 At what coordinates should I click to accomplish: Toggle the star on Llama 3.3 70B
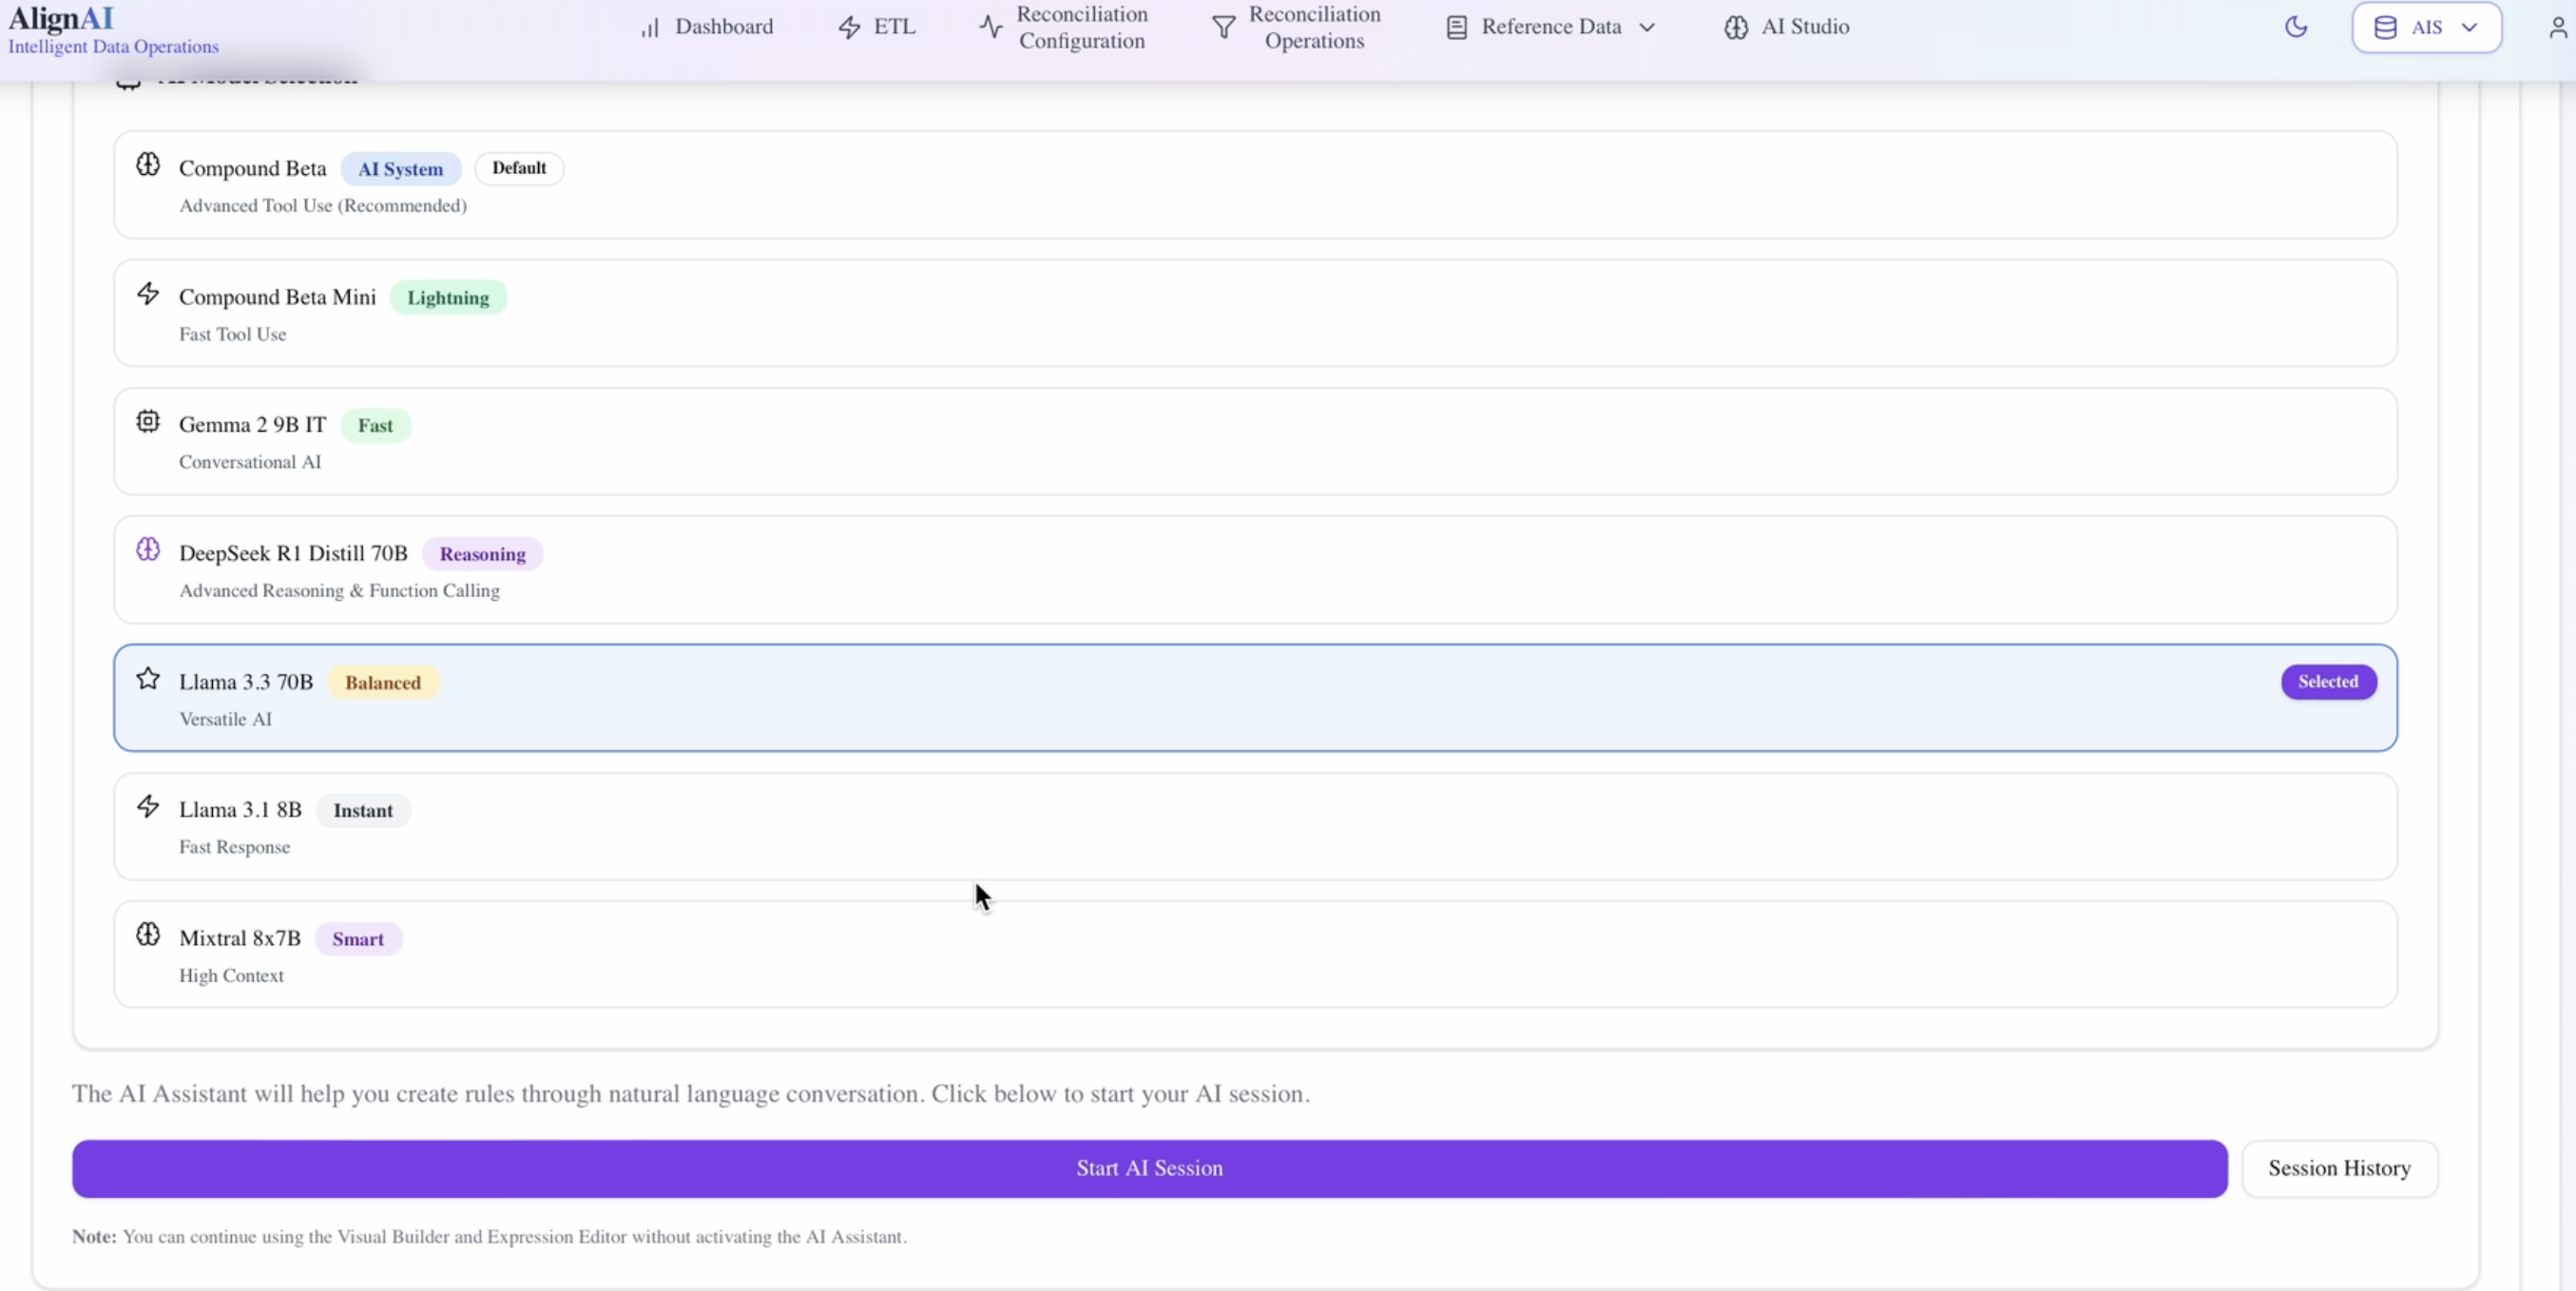tap(148, 678)
